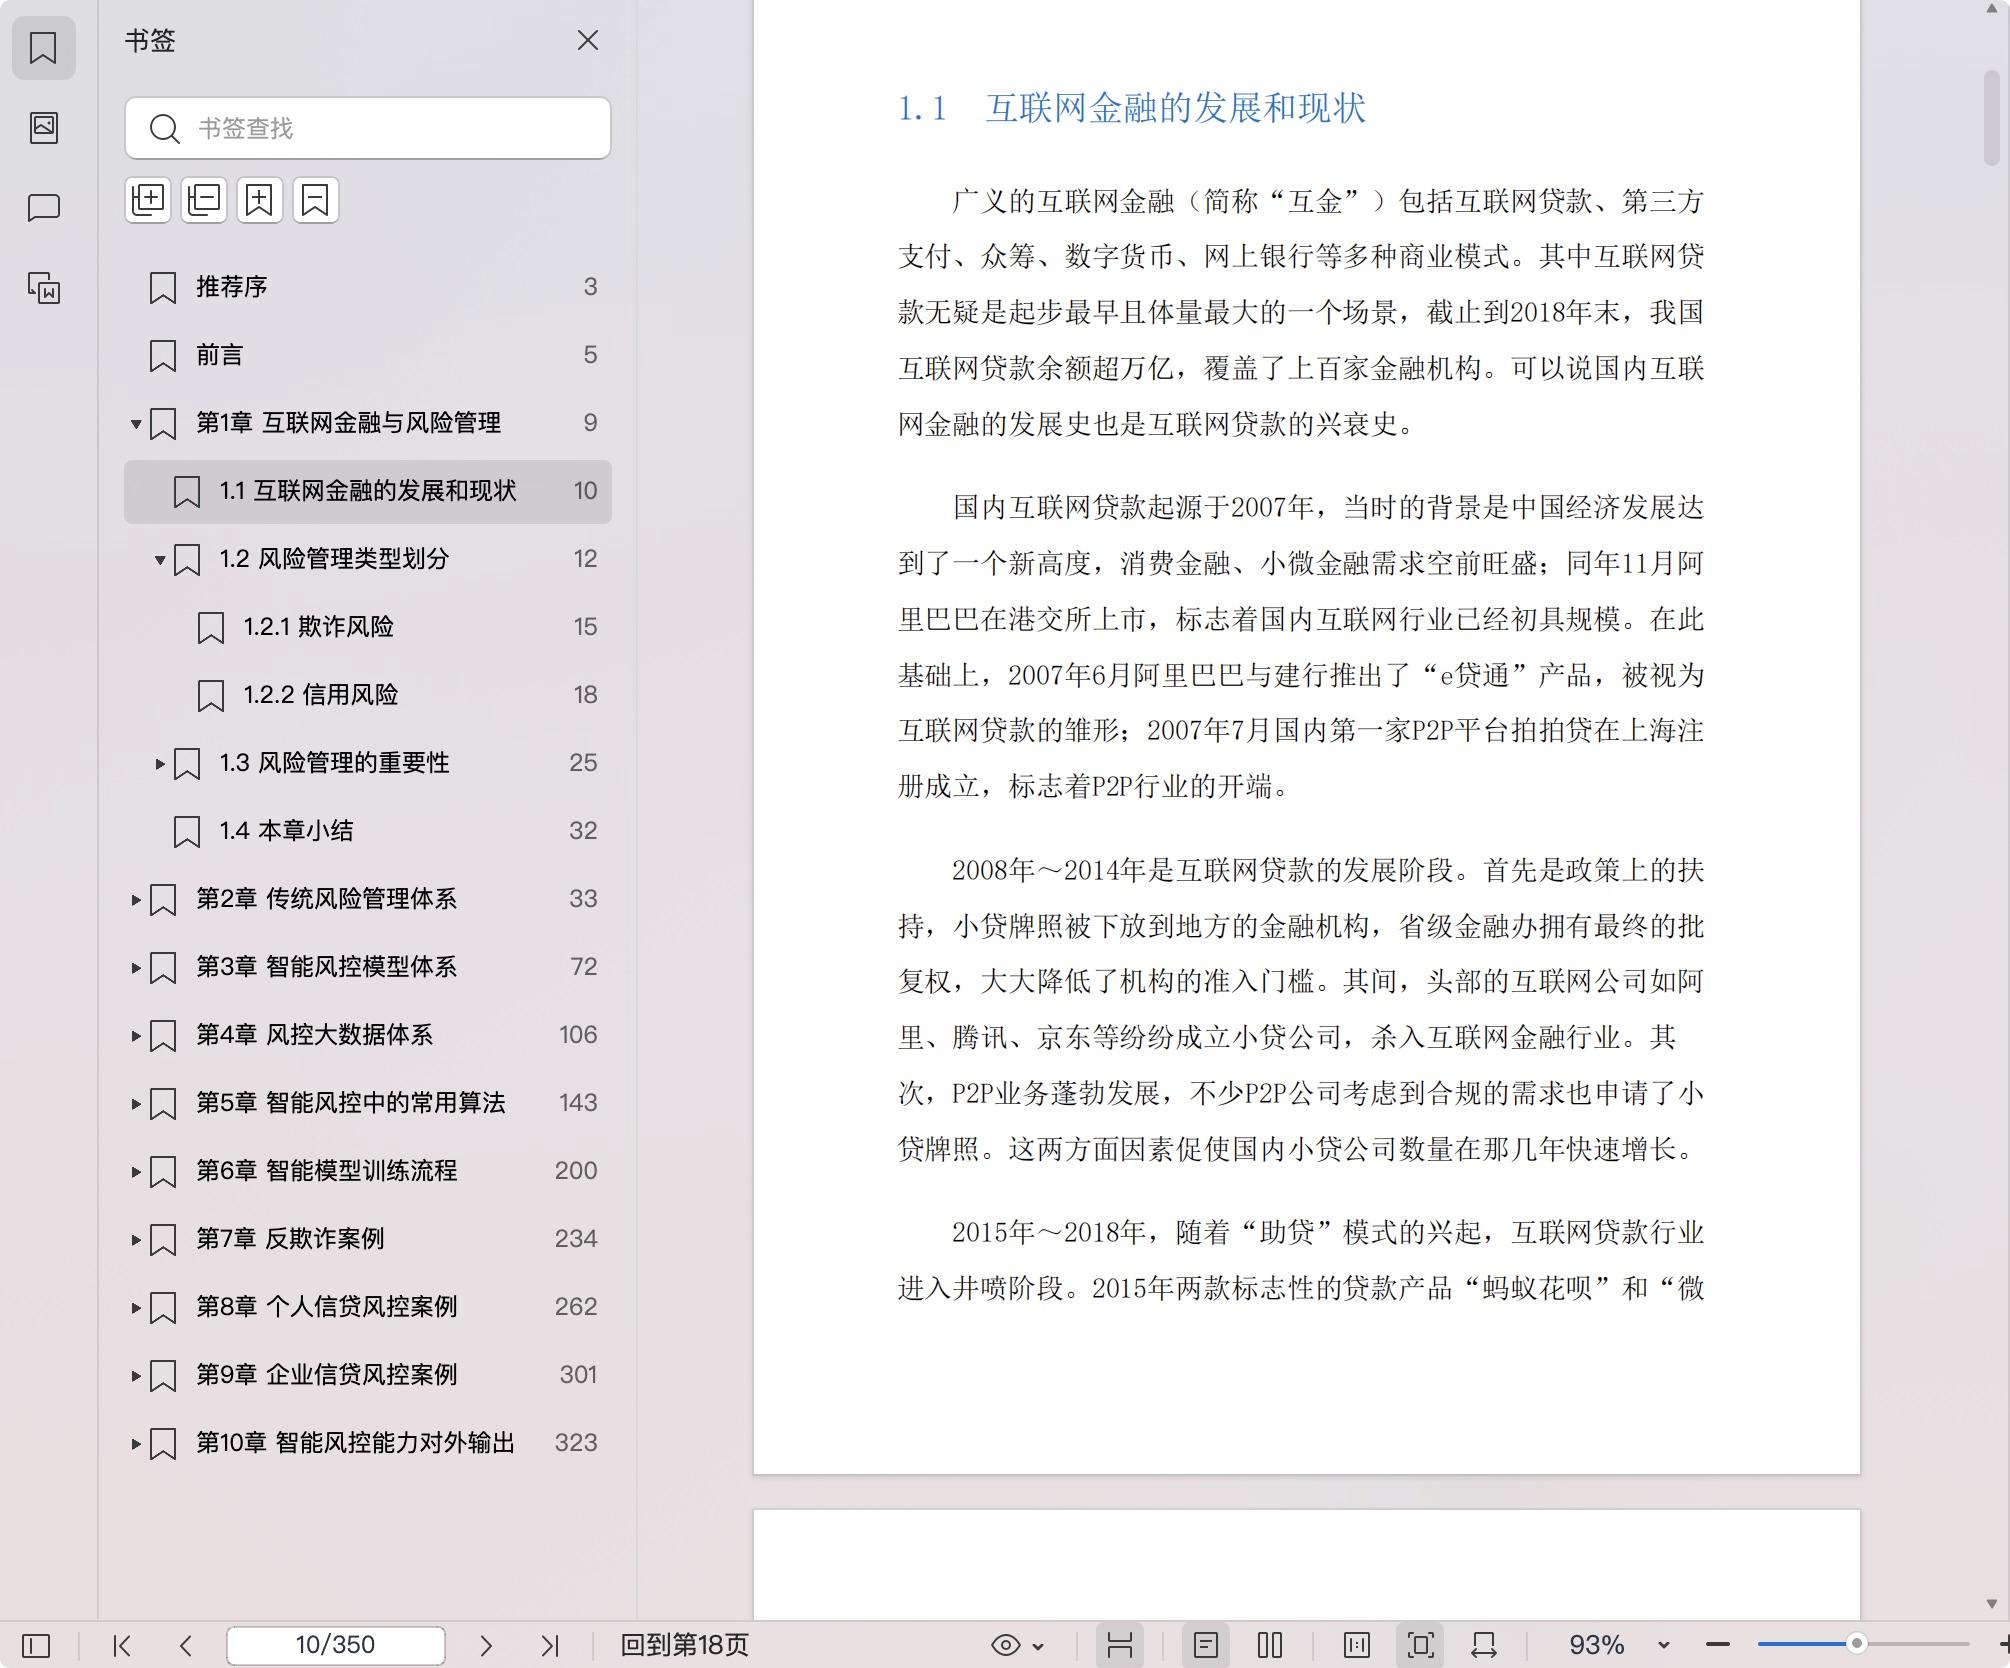2010x1668 pixels.
Task: Go to the first page
Action: pyautogui.click(x=122, y=1645)
